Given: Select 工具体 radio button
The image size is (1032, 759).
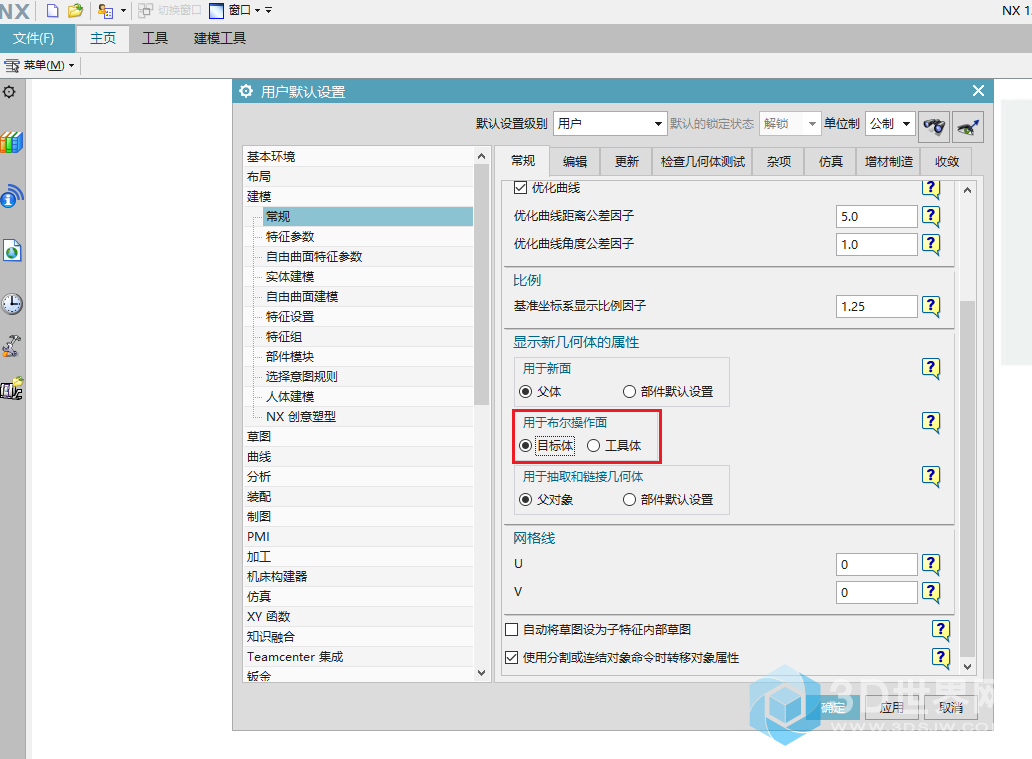Looking at the screenshot, I should (x=594, y=446).
